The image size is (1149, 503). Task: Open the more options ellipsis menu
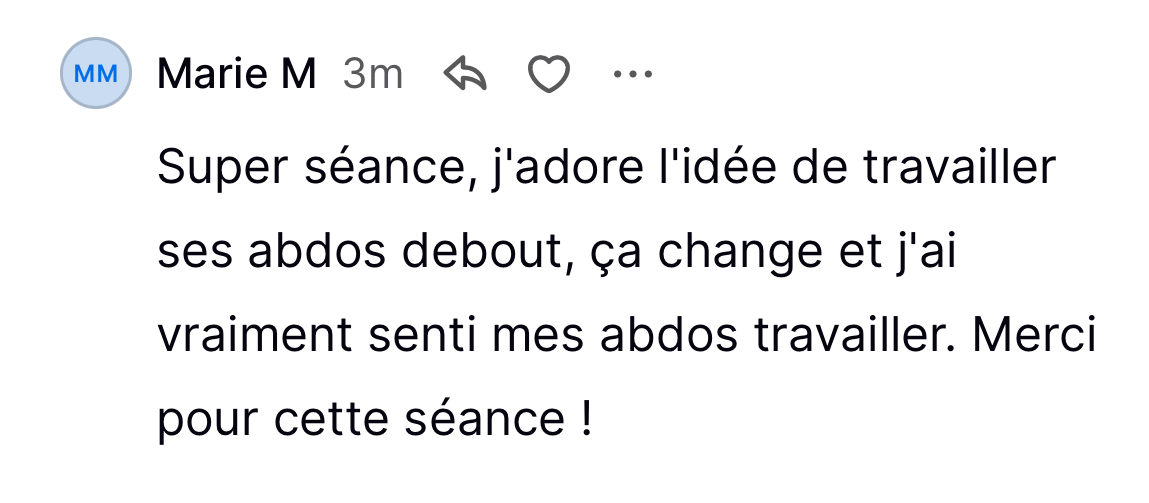pyautogui.click(x=632, y=74)
